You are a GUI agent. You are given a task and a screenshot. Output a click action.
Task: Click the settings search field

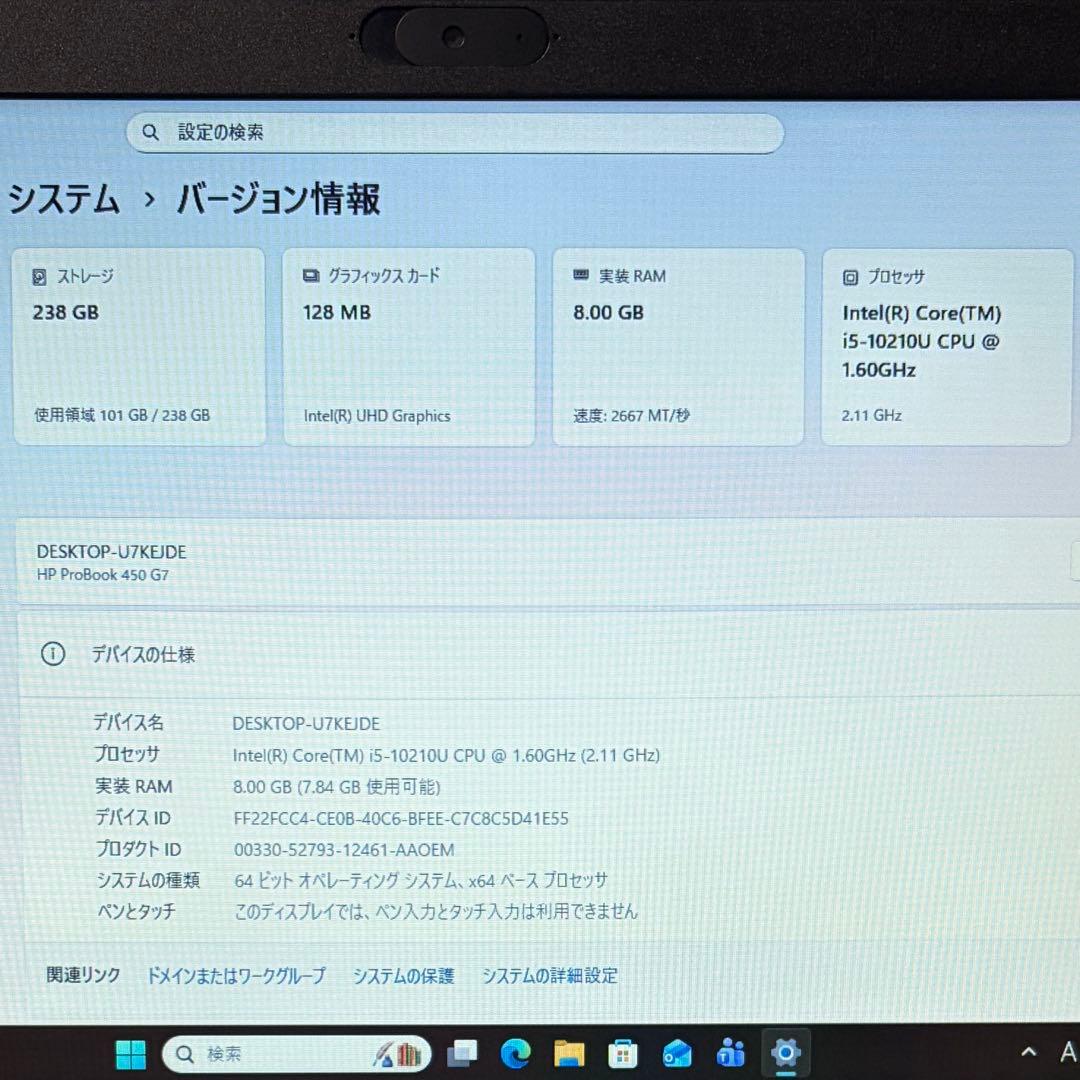pos(455,133)
